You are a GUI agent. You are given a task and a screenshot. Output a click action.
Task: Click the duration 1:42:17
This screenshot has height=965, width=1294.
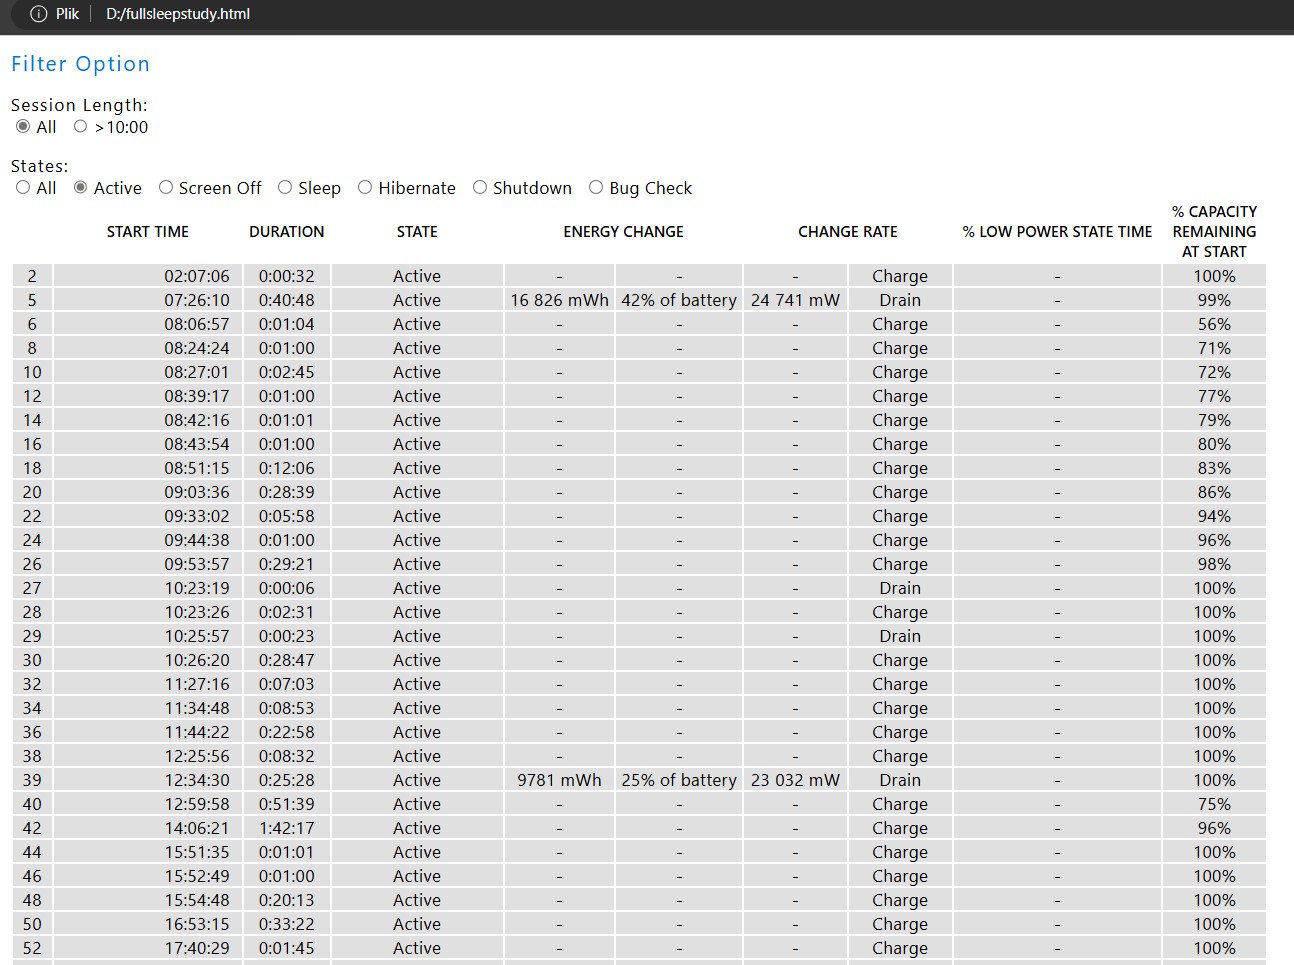(x=287, y=828)
